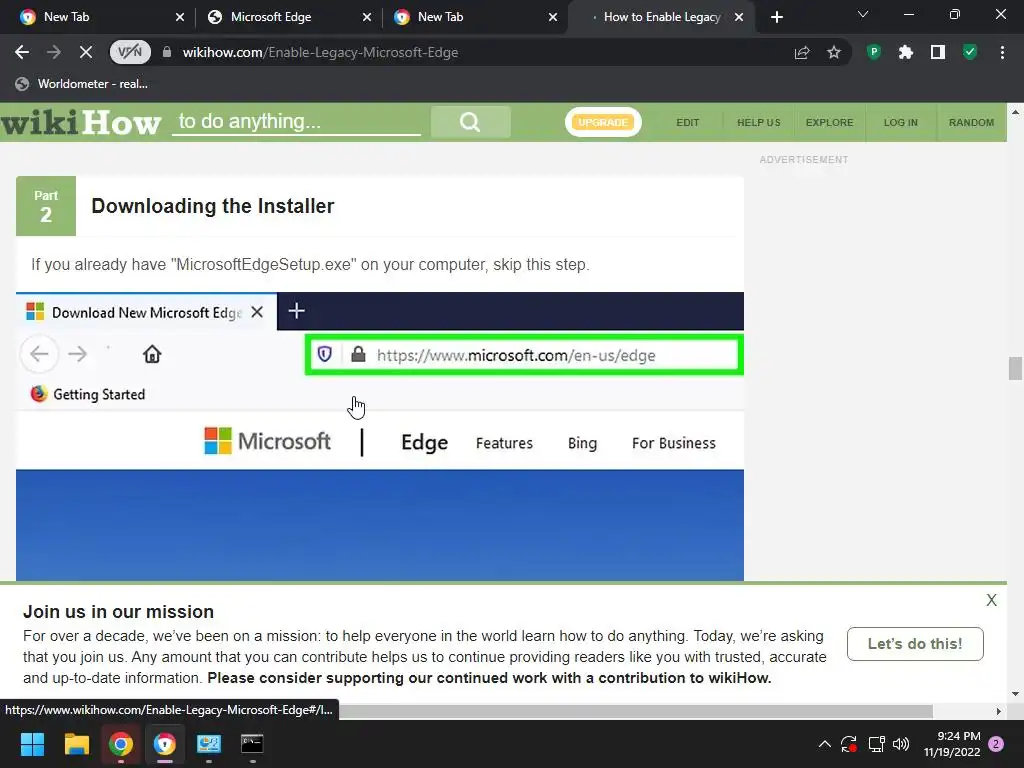Open the HELP US menu

click(758, 122)
